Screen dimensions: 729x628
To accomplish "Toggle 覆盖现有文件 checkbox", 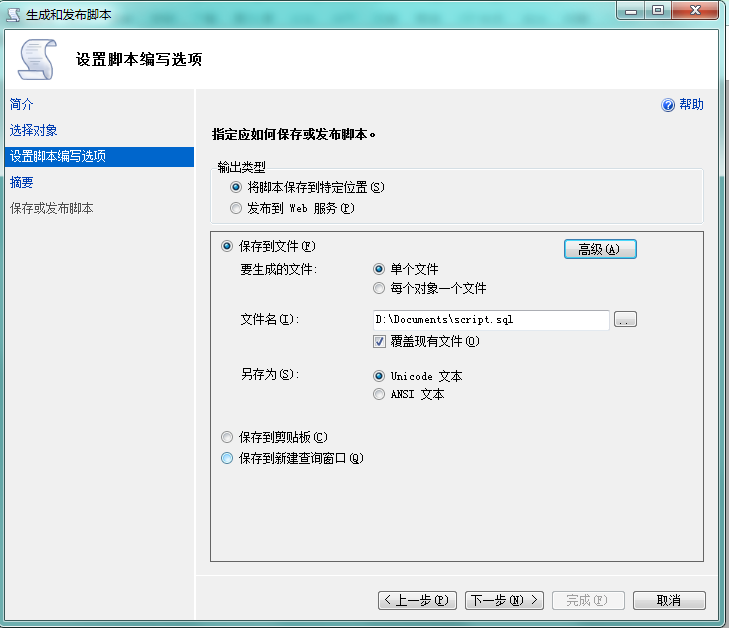I will 380,341.
